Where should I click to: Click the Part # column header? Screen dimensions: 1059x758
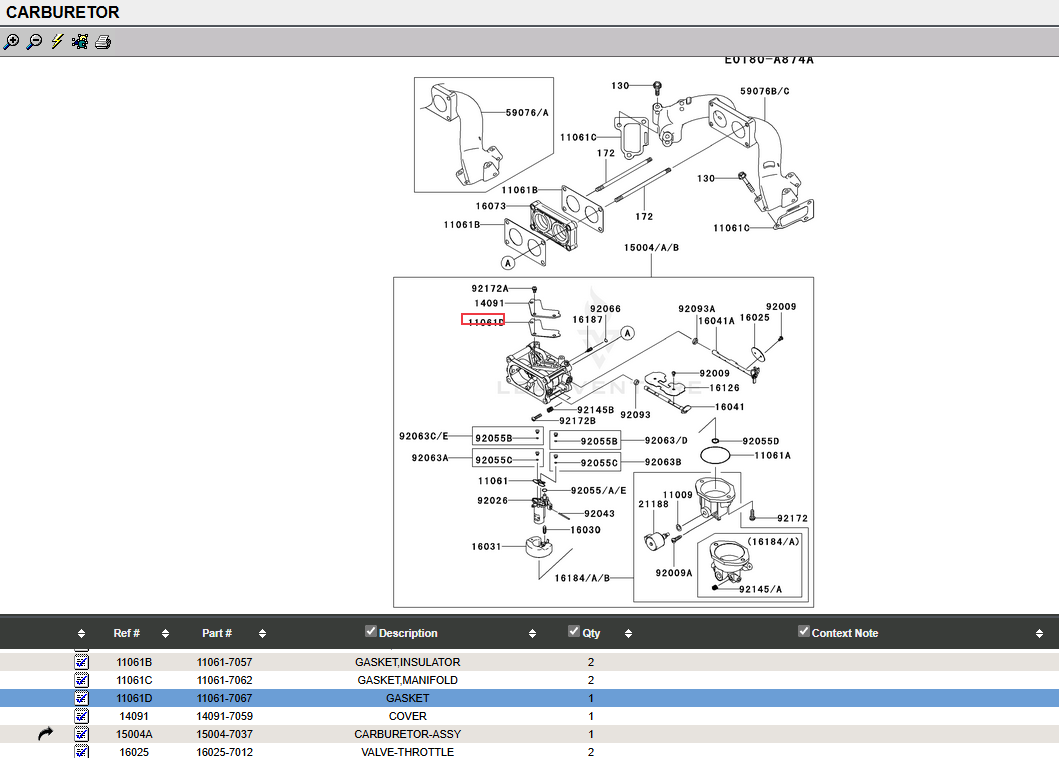click(217, 633)
